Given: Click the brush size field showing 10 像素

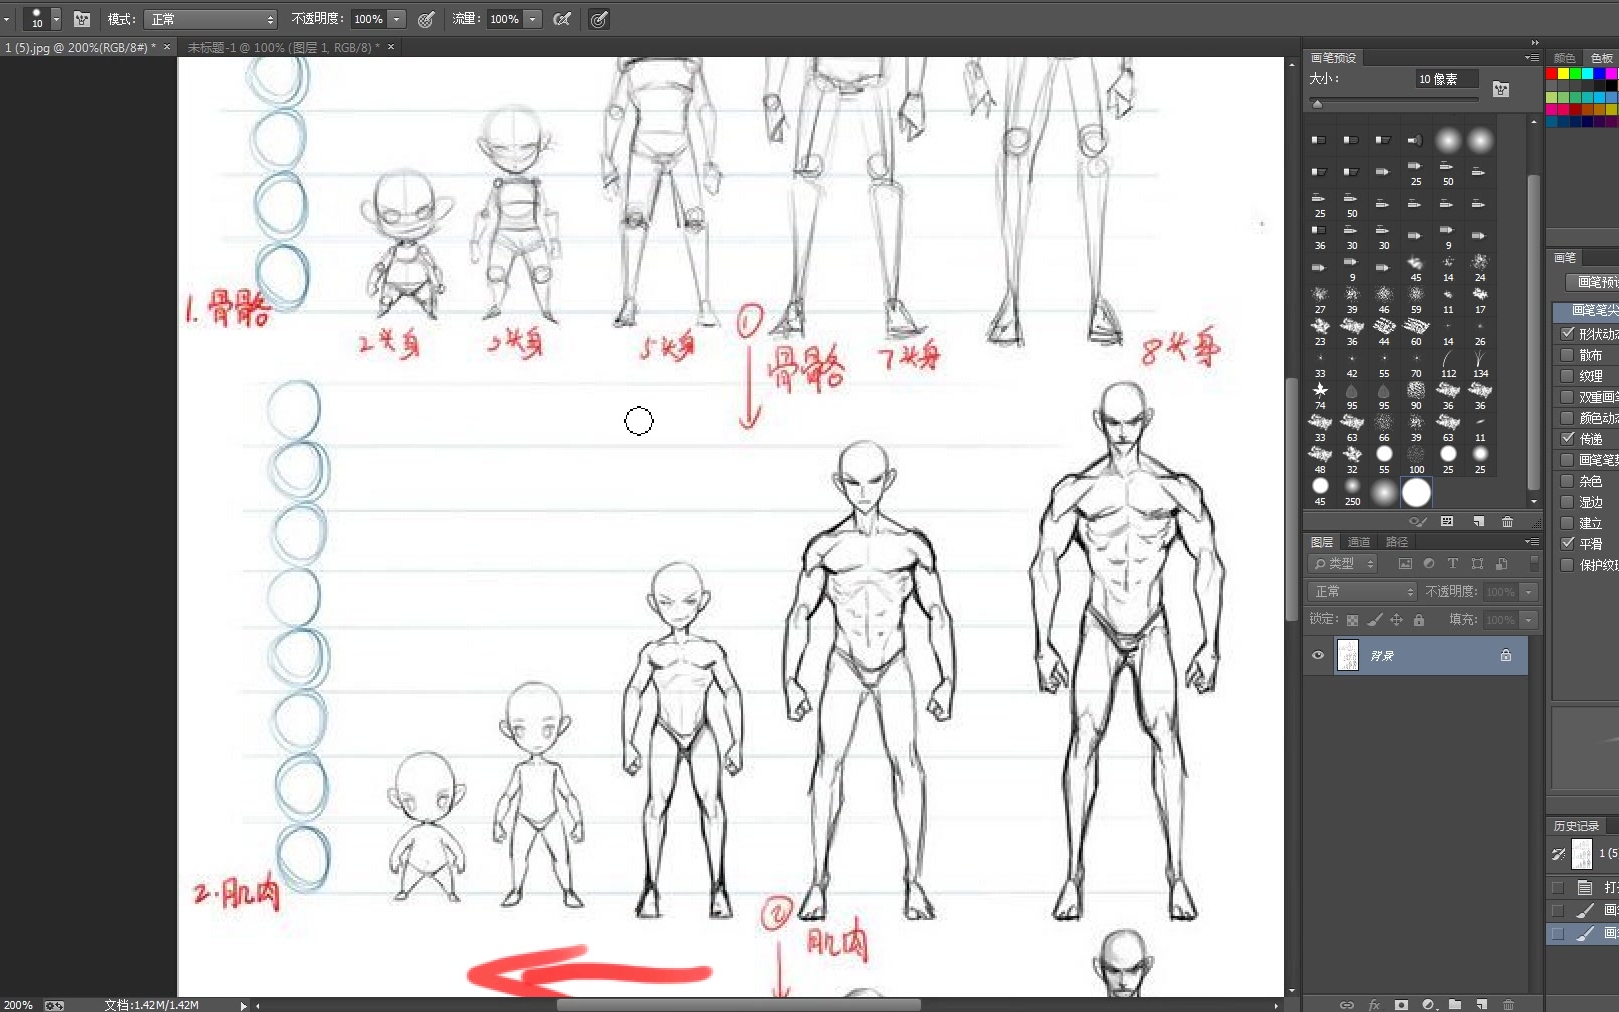Looking at the screenshot, I should coord(1446,79).
